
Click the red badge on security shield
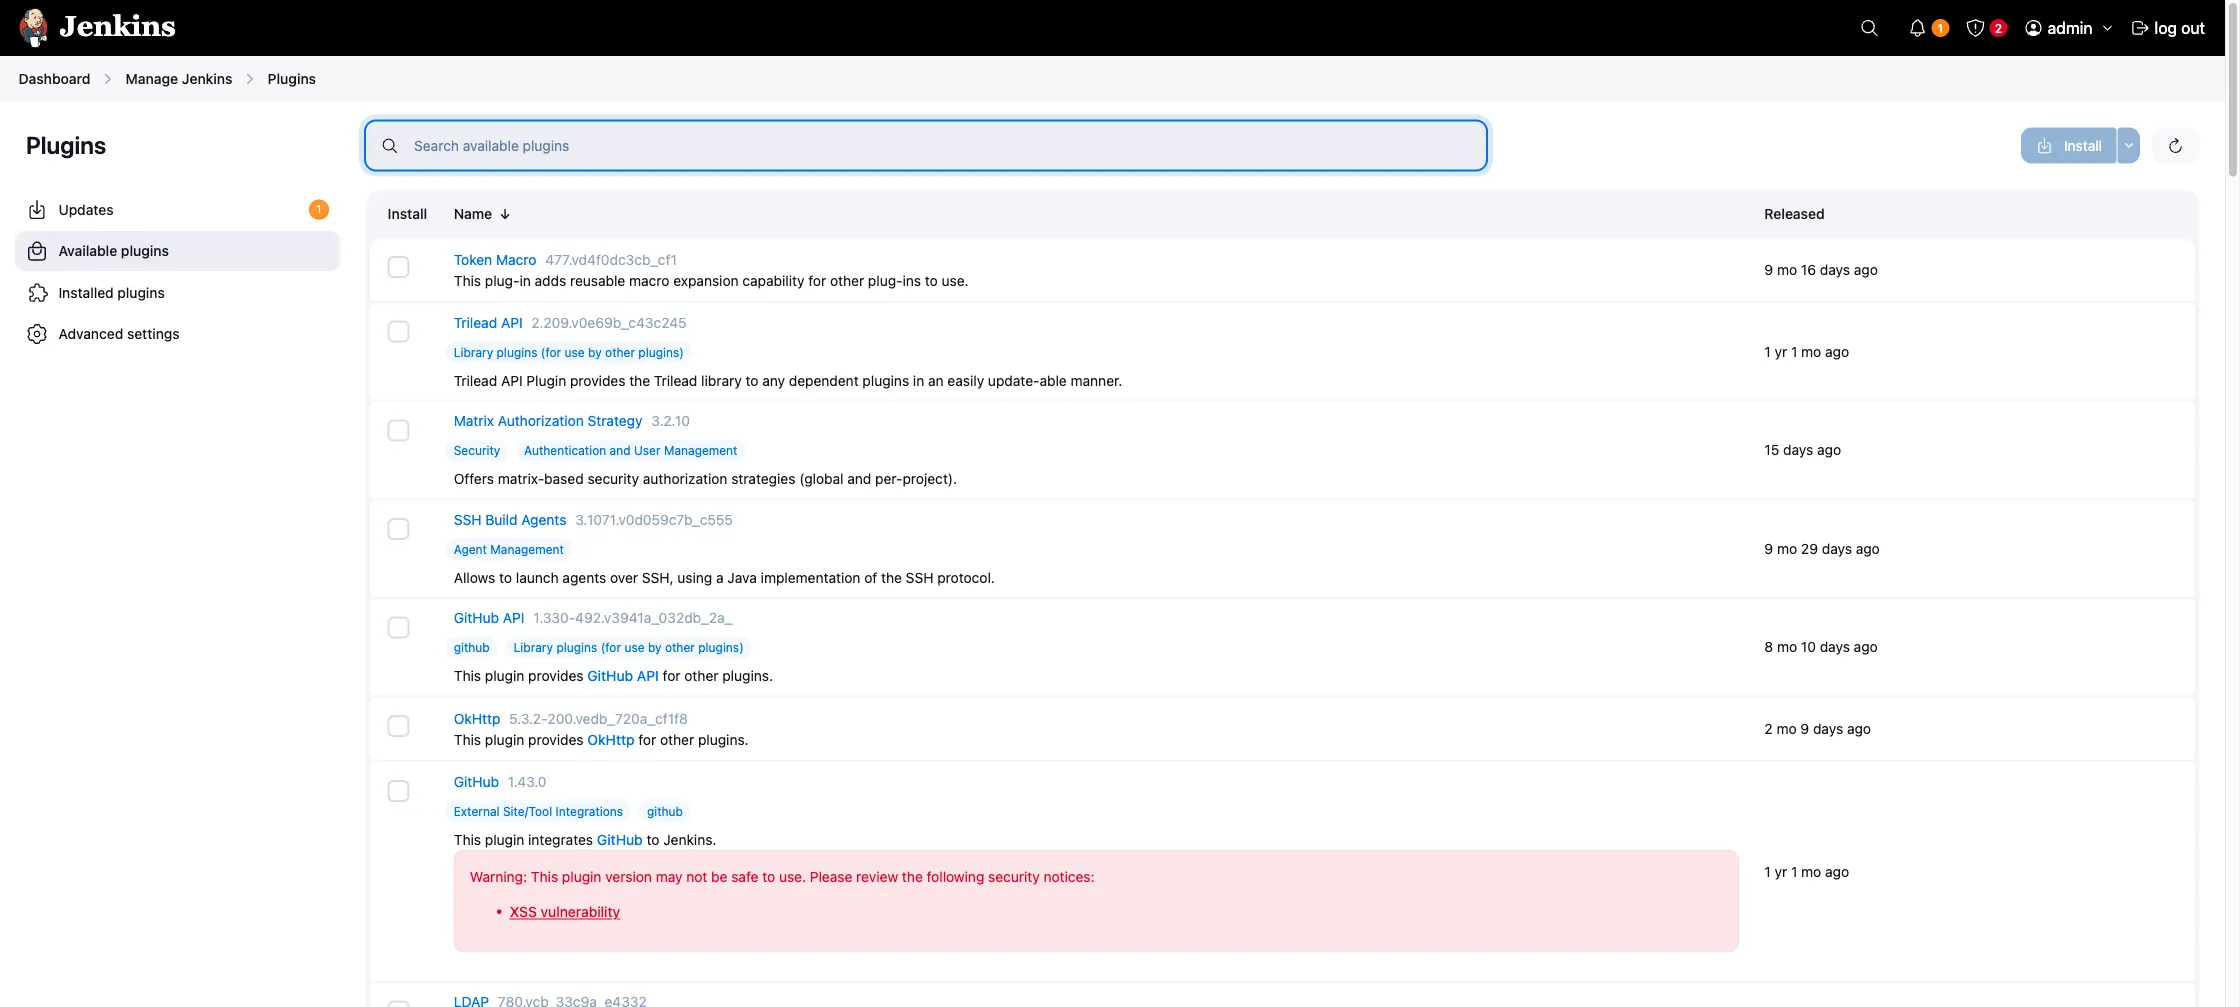(x=1998, y=28)
